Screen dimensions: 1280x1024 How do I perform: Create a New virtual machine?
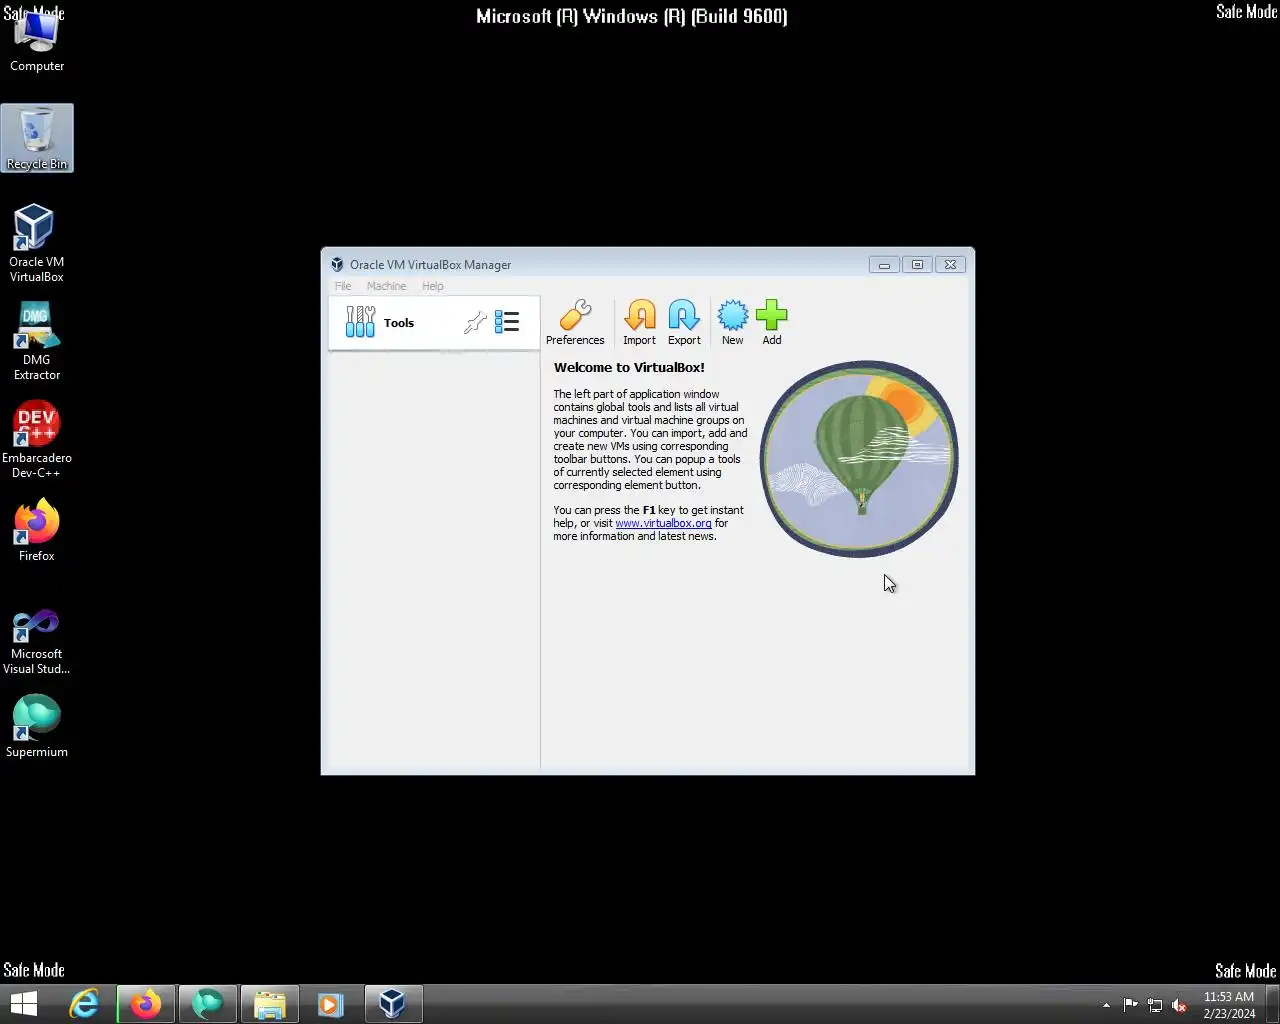click(732, 322)
